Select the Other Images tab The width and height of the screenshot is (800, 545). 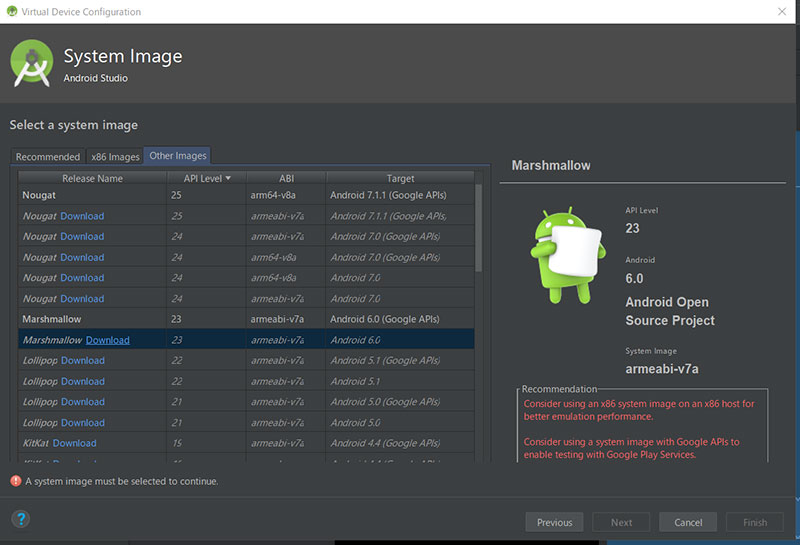177,156
